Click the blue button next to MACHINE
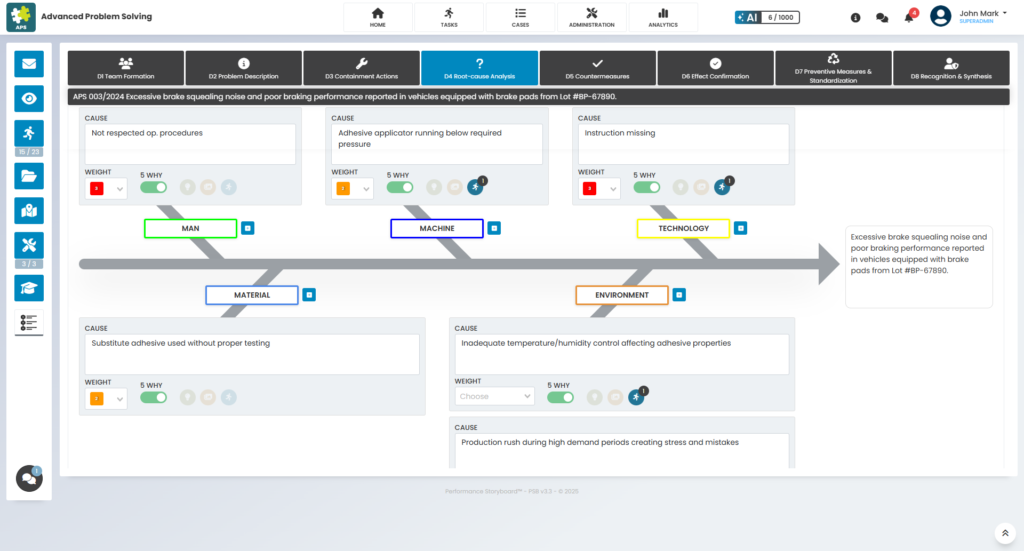Screen dimensions: 1024x551 [x=493, y=228]
